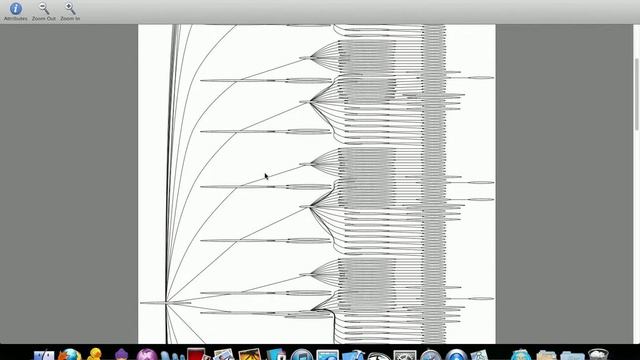This screenshot has width=640, height=360.
Task: Open the Adium duck Dock icon
Action: pyautogui.click(x=95, y=354)
